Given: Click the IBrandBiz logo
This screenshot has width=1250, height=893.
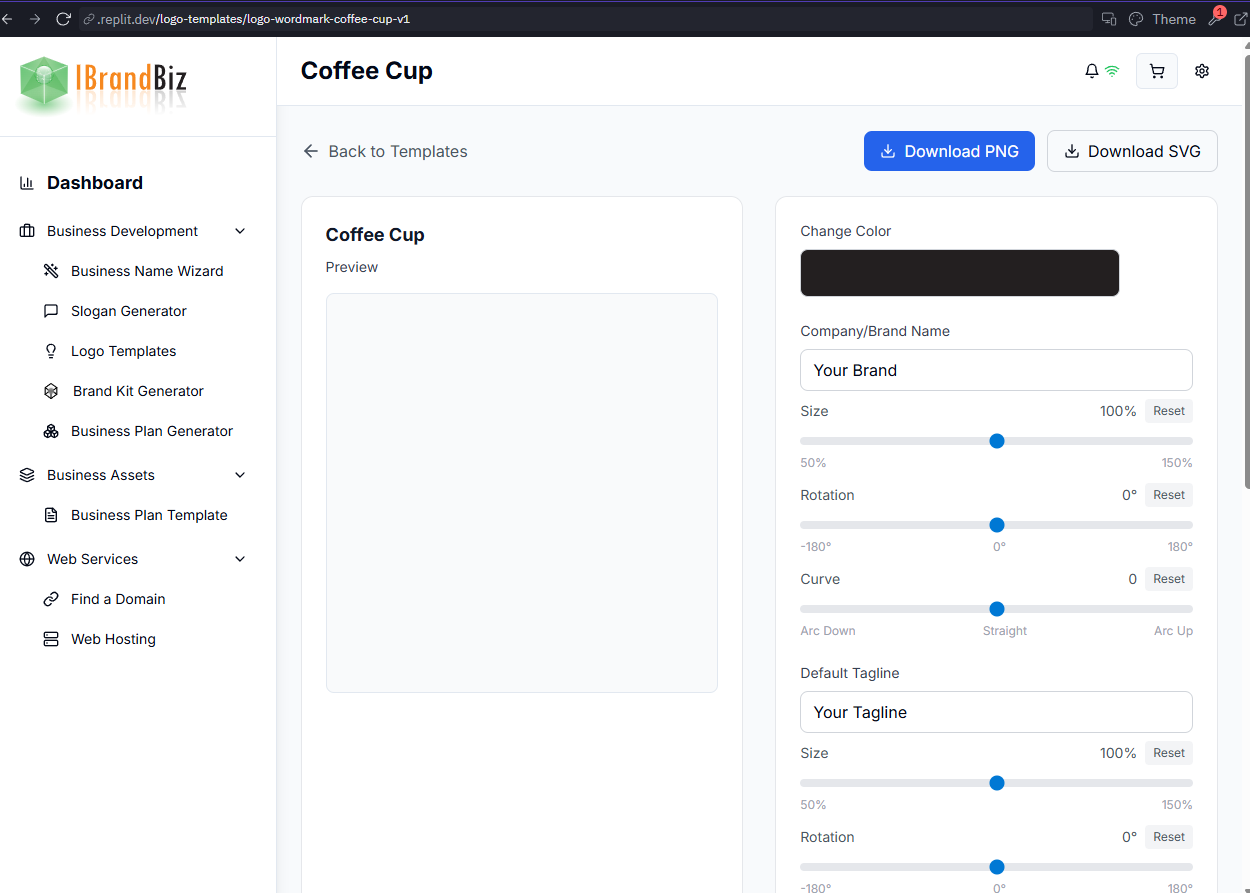Looking at the screenshot, I should click(x=103, y=84).
